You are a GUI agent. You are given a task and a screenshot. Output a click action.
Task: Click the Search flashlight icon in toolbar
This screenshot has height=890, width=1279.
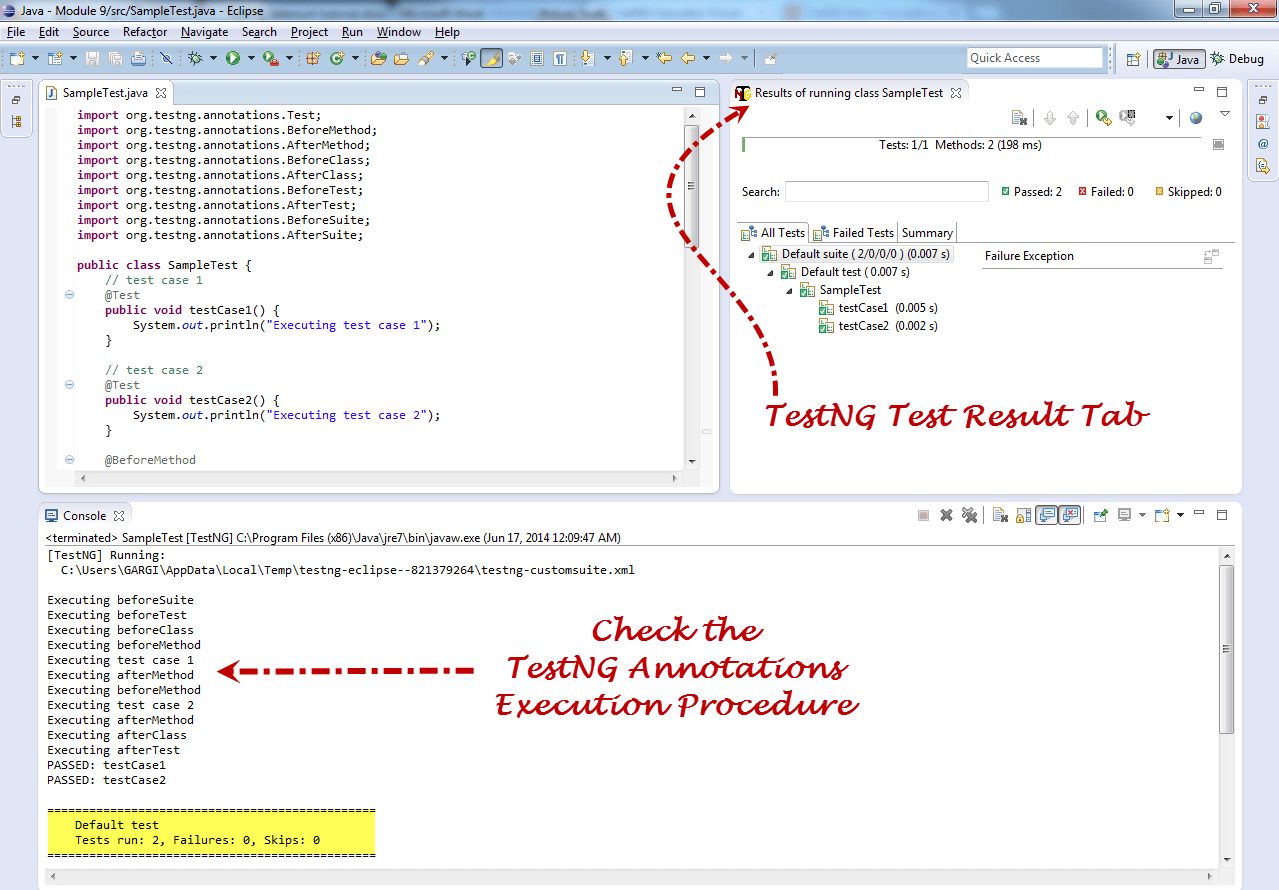pyautogui.click(x=425, y=58)
